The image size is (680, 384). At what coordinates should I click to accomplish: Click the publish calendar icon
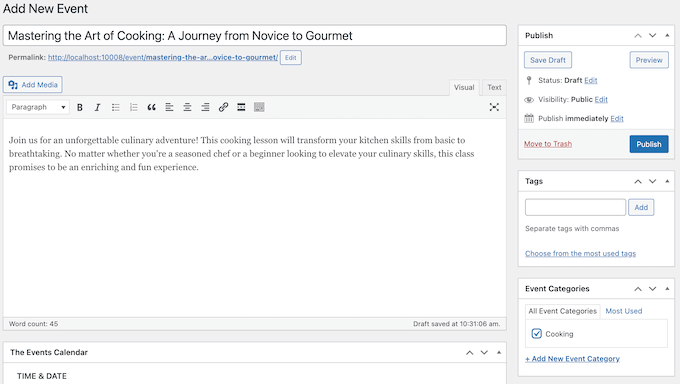click(x=529, y=118)
